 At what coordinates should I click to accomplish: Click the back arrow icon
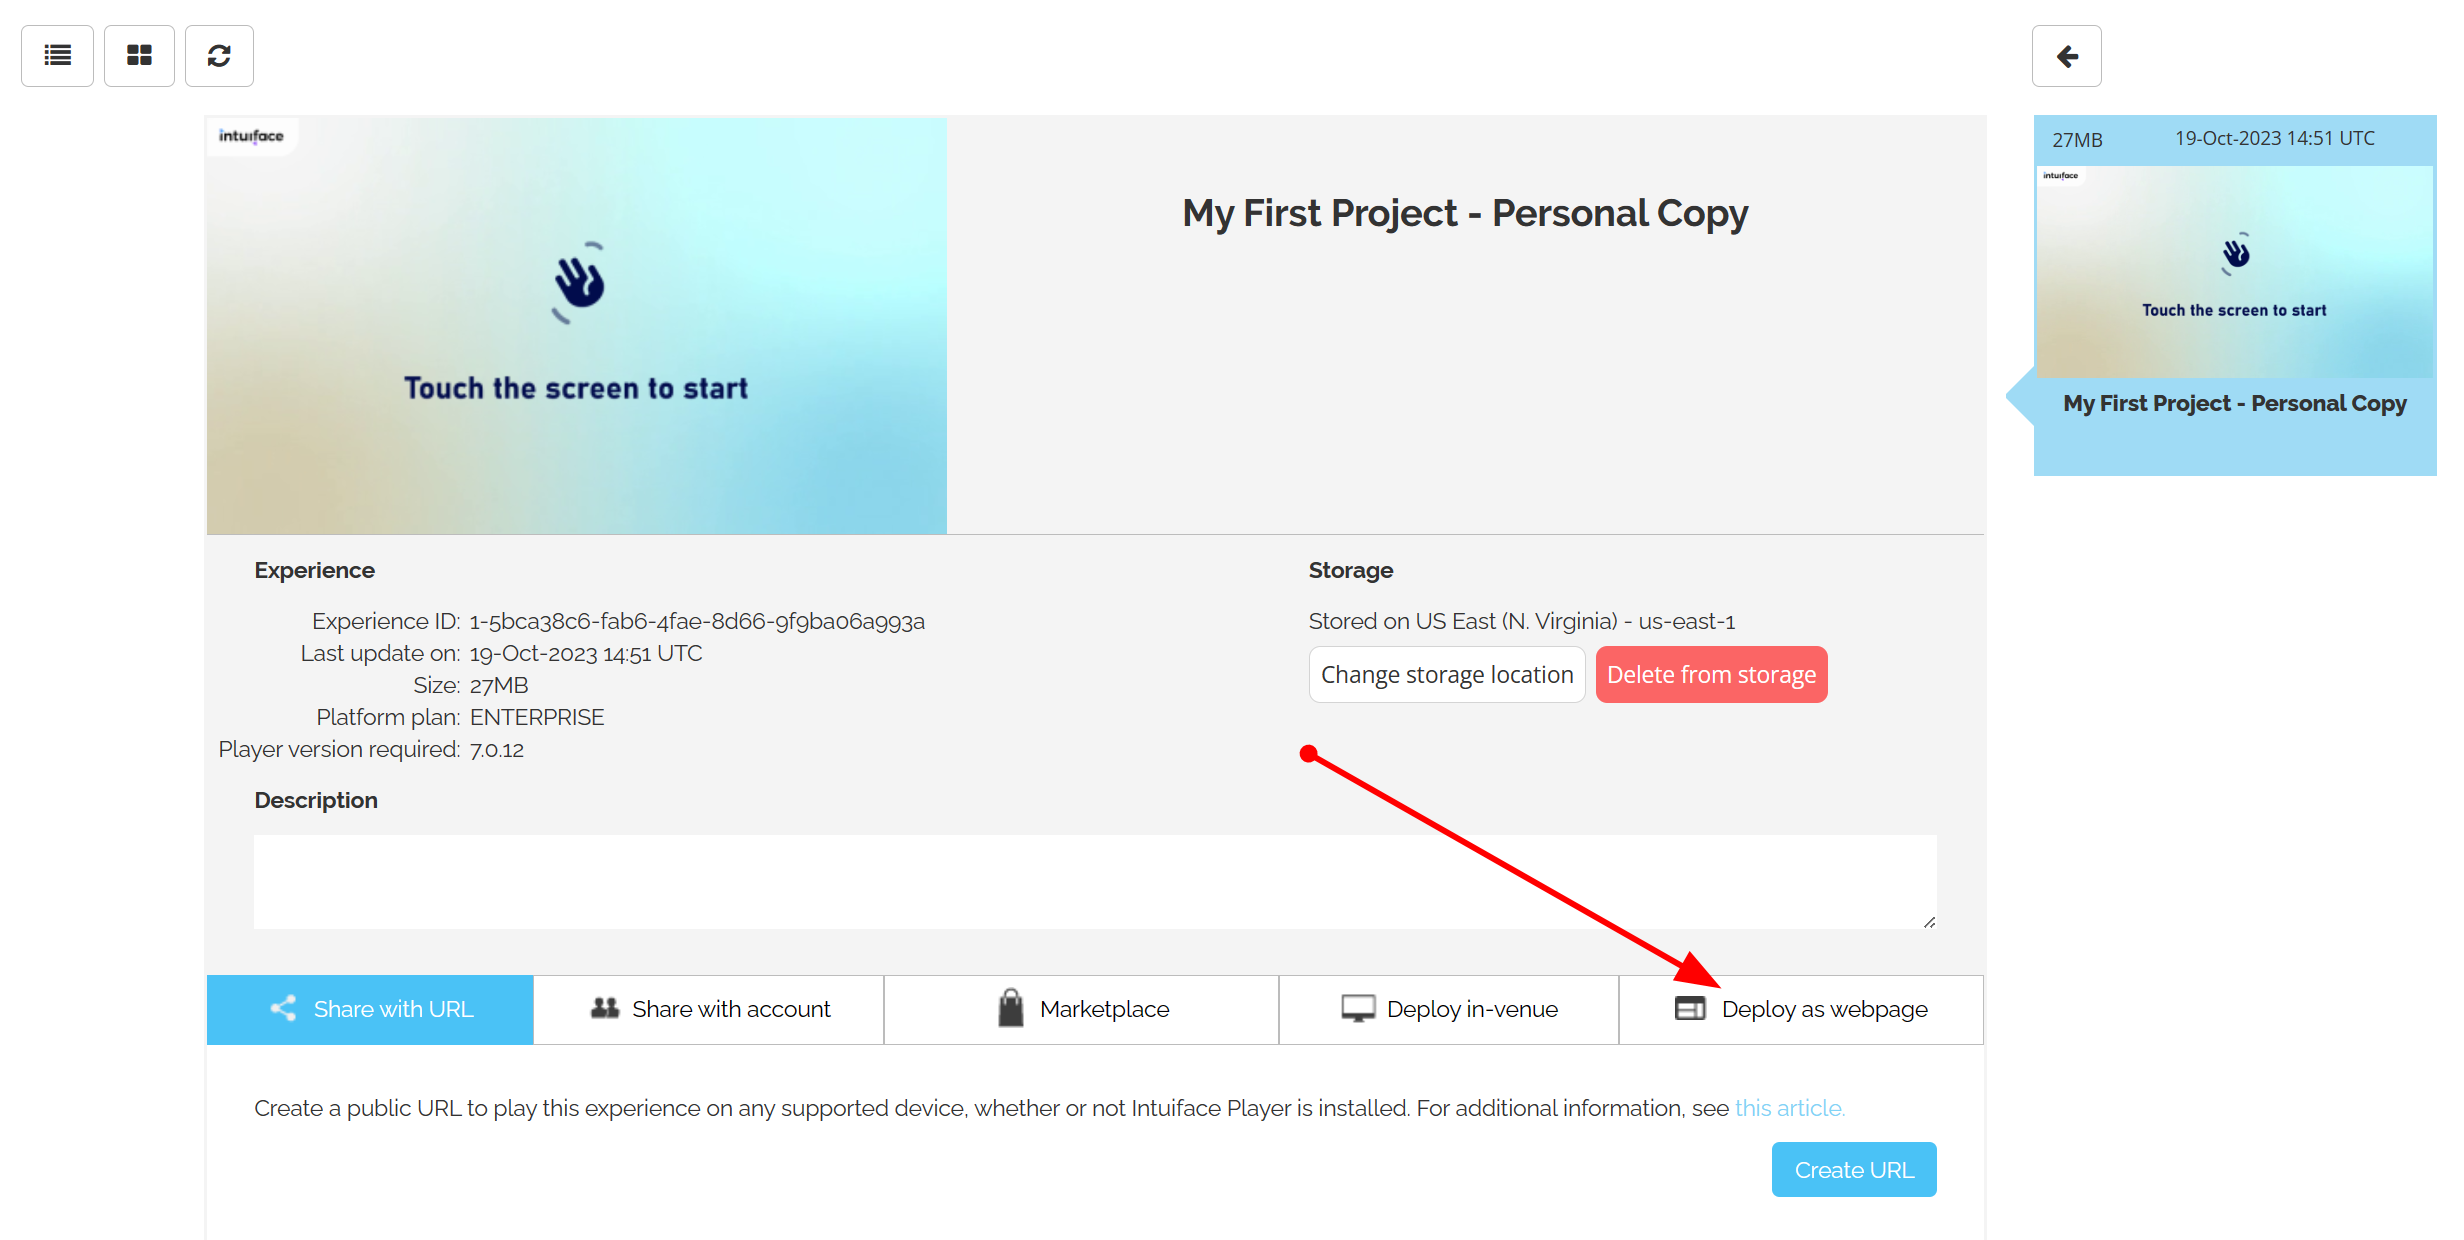pos(2066,55)
